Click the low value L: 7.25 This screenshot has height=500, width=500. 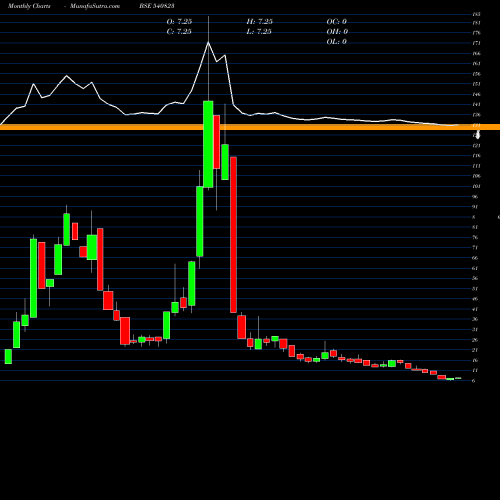(x=259, y=31)
